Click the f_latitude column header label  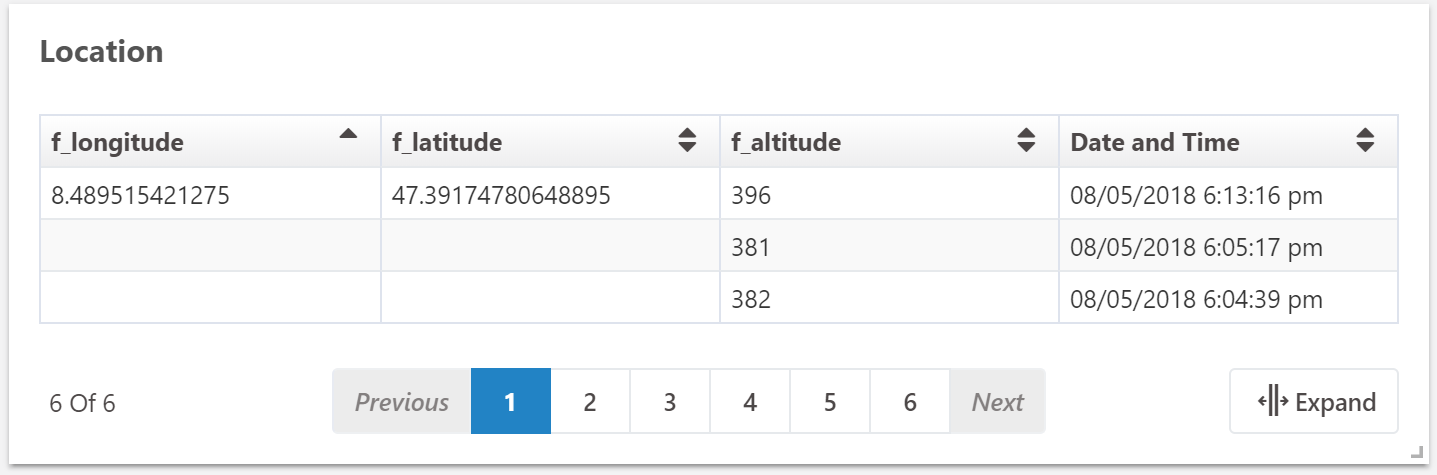tap(447, 143)
